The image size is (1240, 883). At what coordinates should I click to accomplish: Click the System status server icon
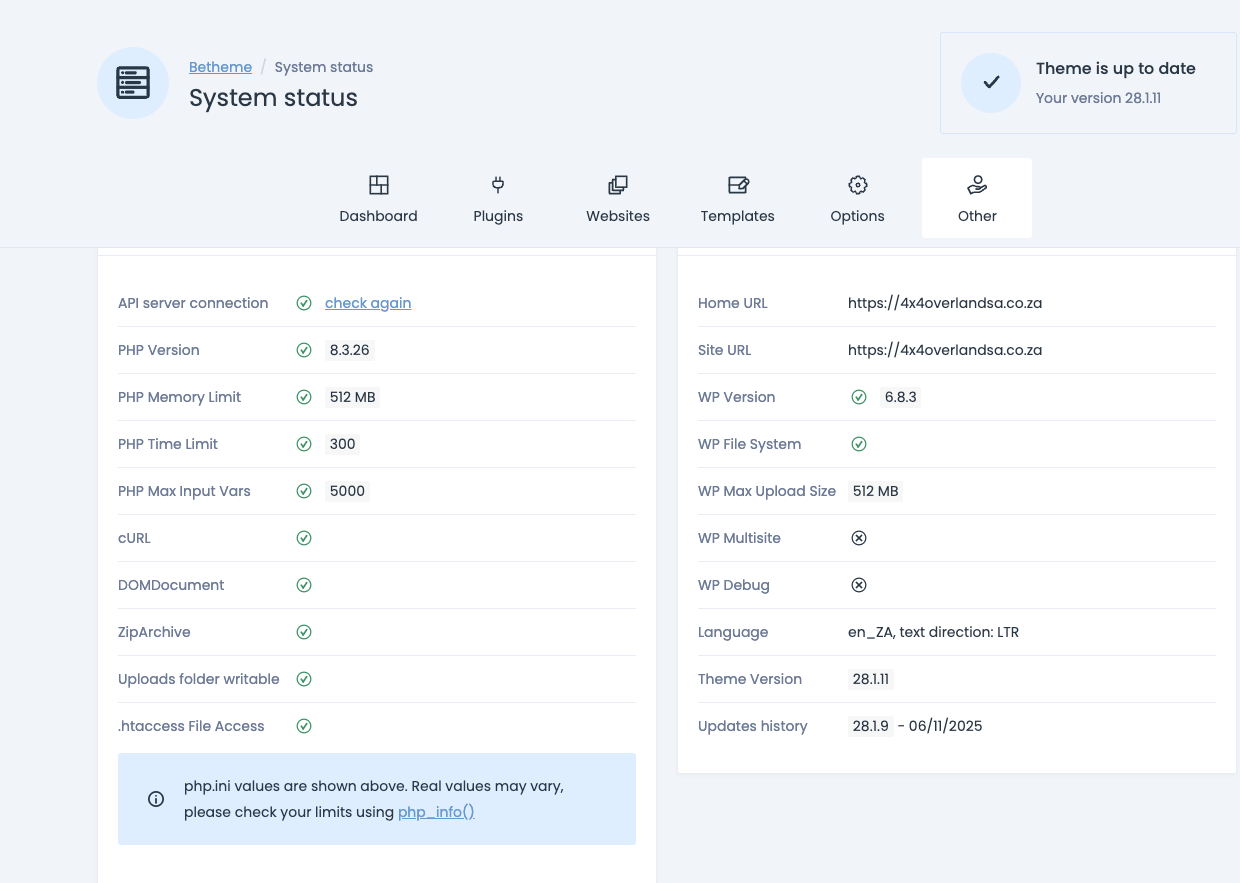click(x=133, y=83)
